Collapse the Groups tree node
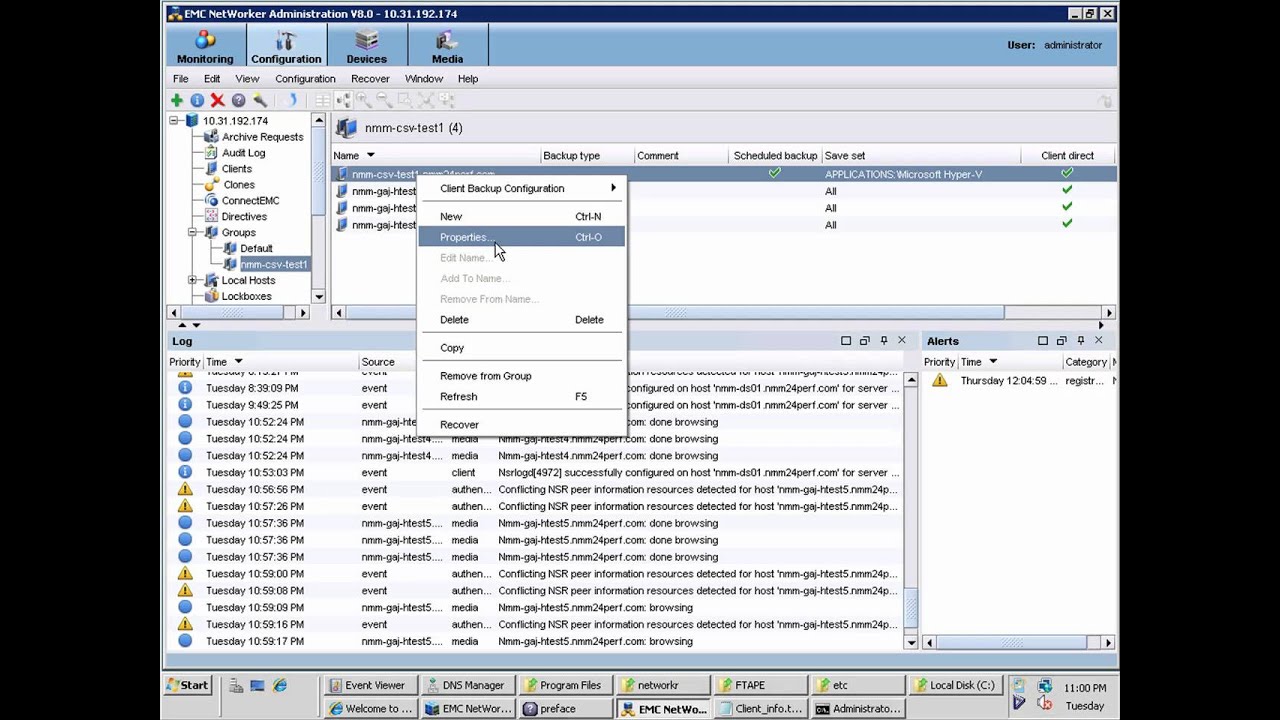Image resolution: width=1280 pixels, height=720 pixels. (x=192, y=233)
